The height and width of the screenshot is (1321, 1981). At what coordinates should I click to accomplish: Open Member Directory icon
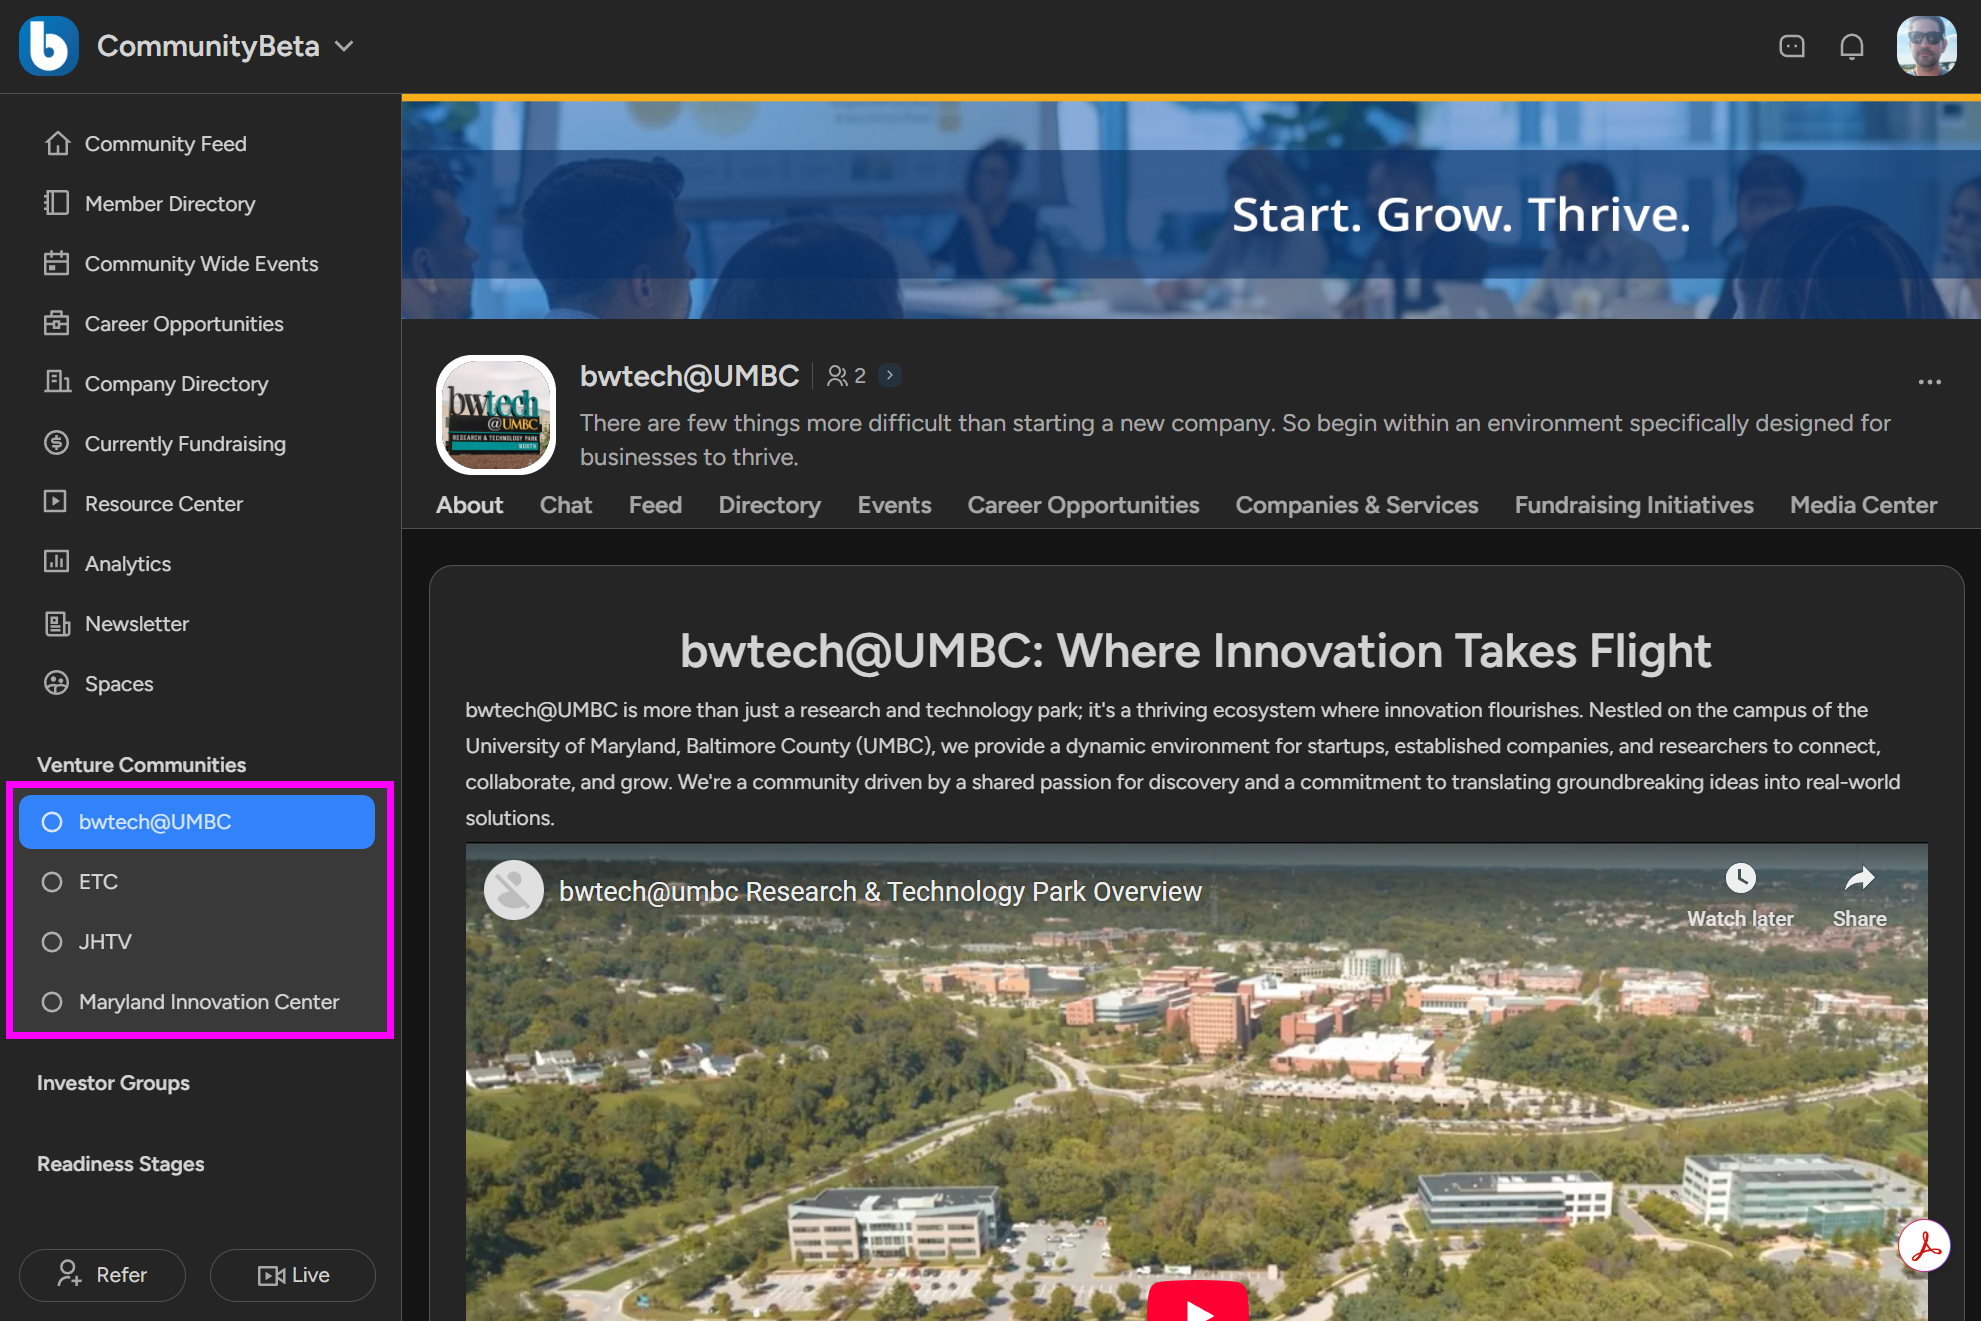coord(57,203)
